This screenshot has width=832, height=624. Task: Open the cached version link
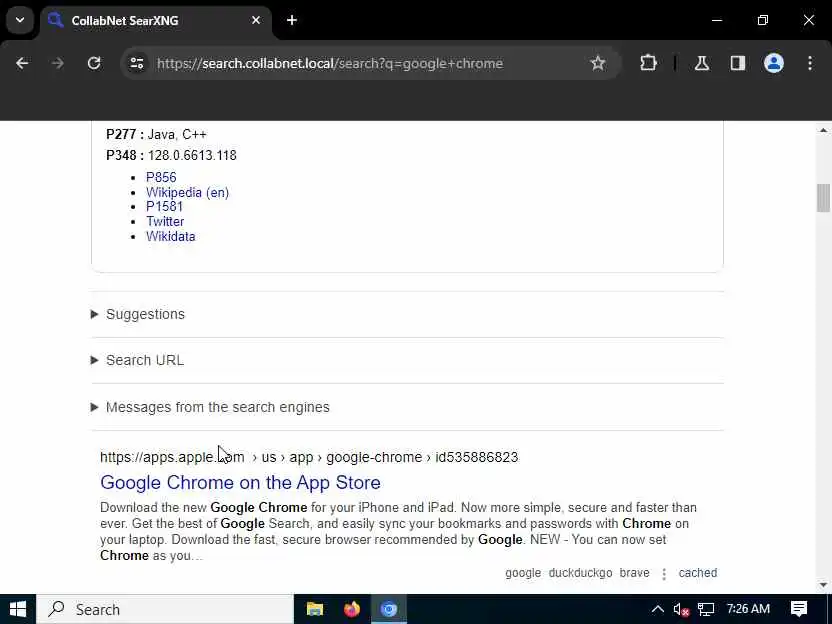tap(697, 573)
